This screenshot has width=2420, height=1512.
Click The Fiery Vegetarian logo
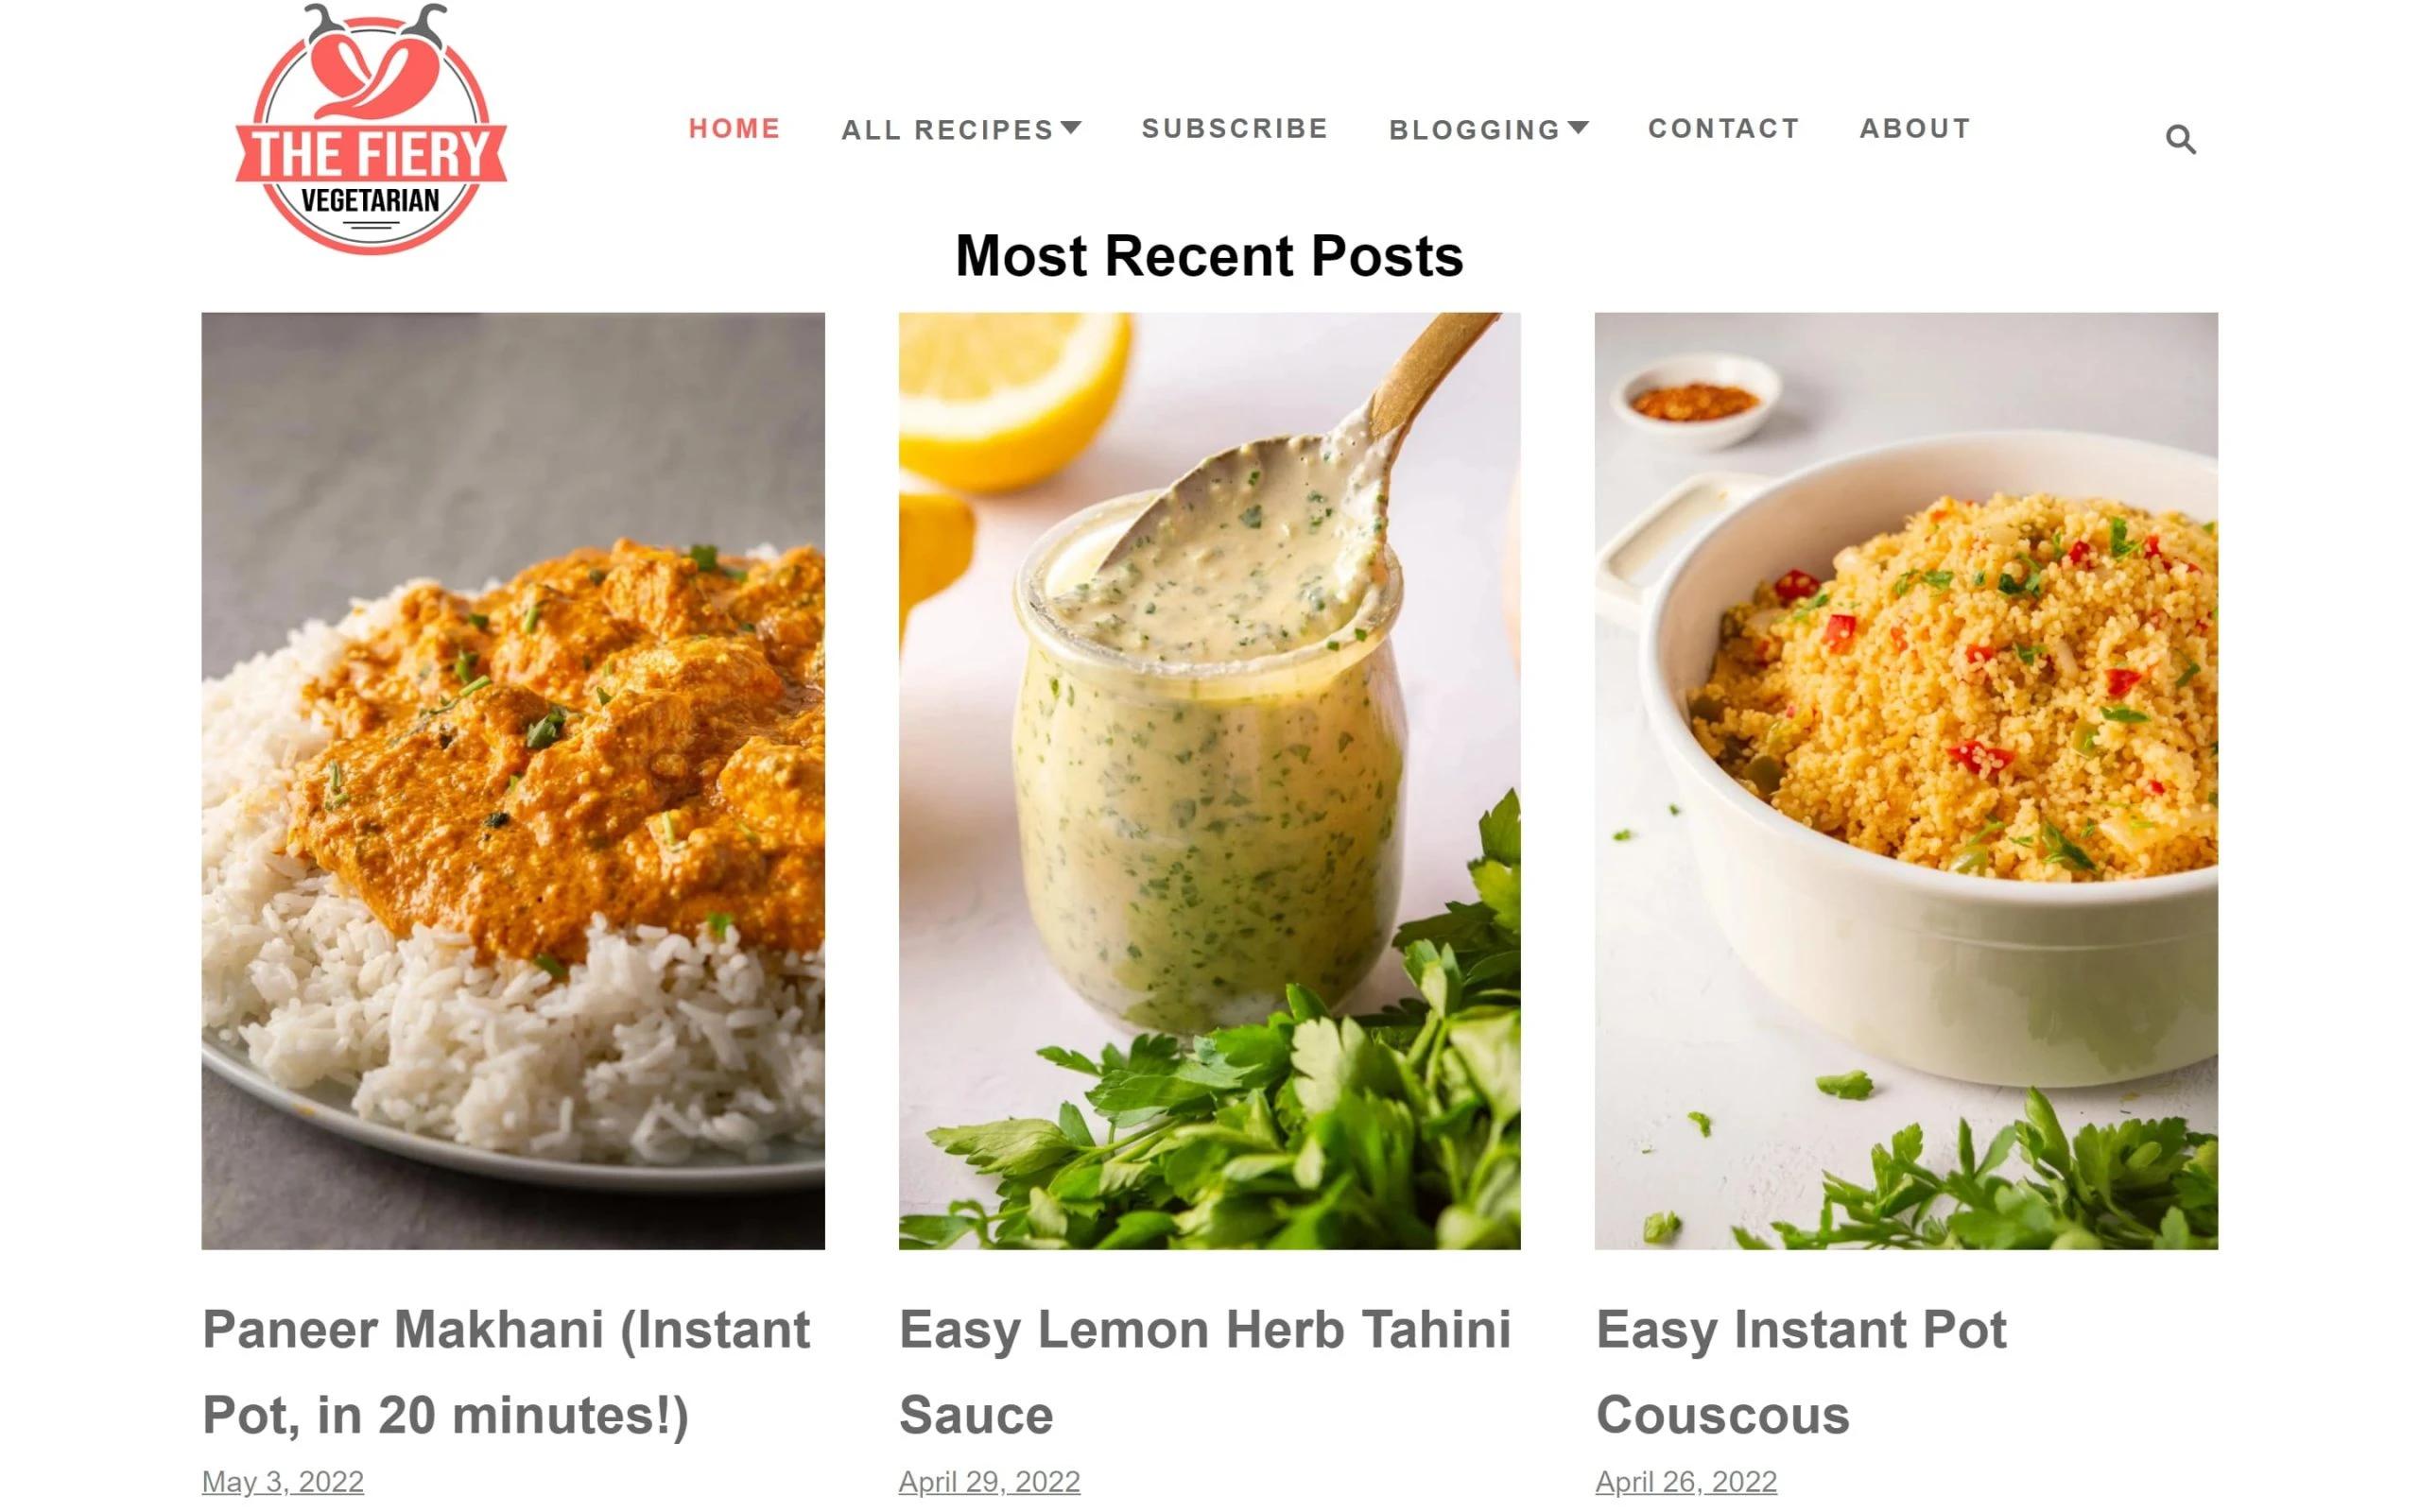[x=371, y=129]
